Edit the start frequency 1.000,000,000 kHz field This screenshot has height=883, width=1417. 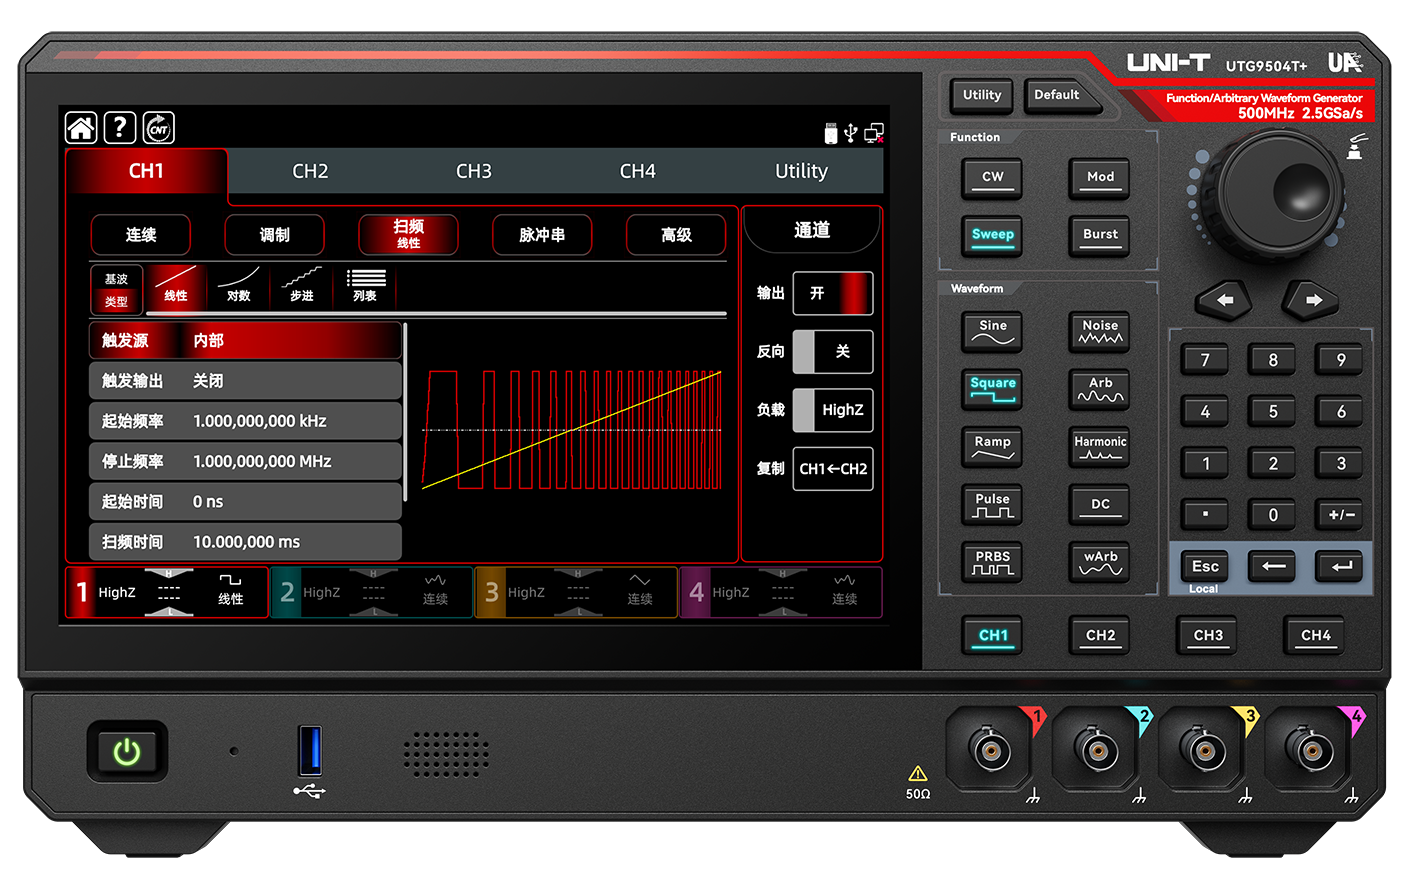[x=246, y=421]
